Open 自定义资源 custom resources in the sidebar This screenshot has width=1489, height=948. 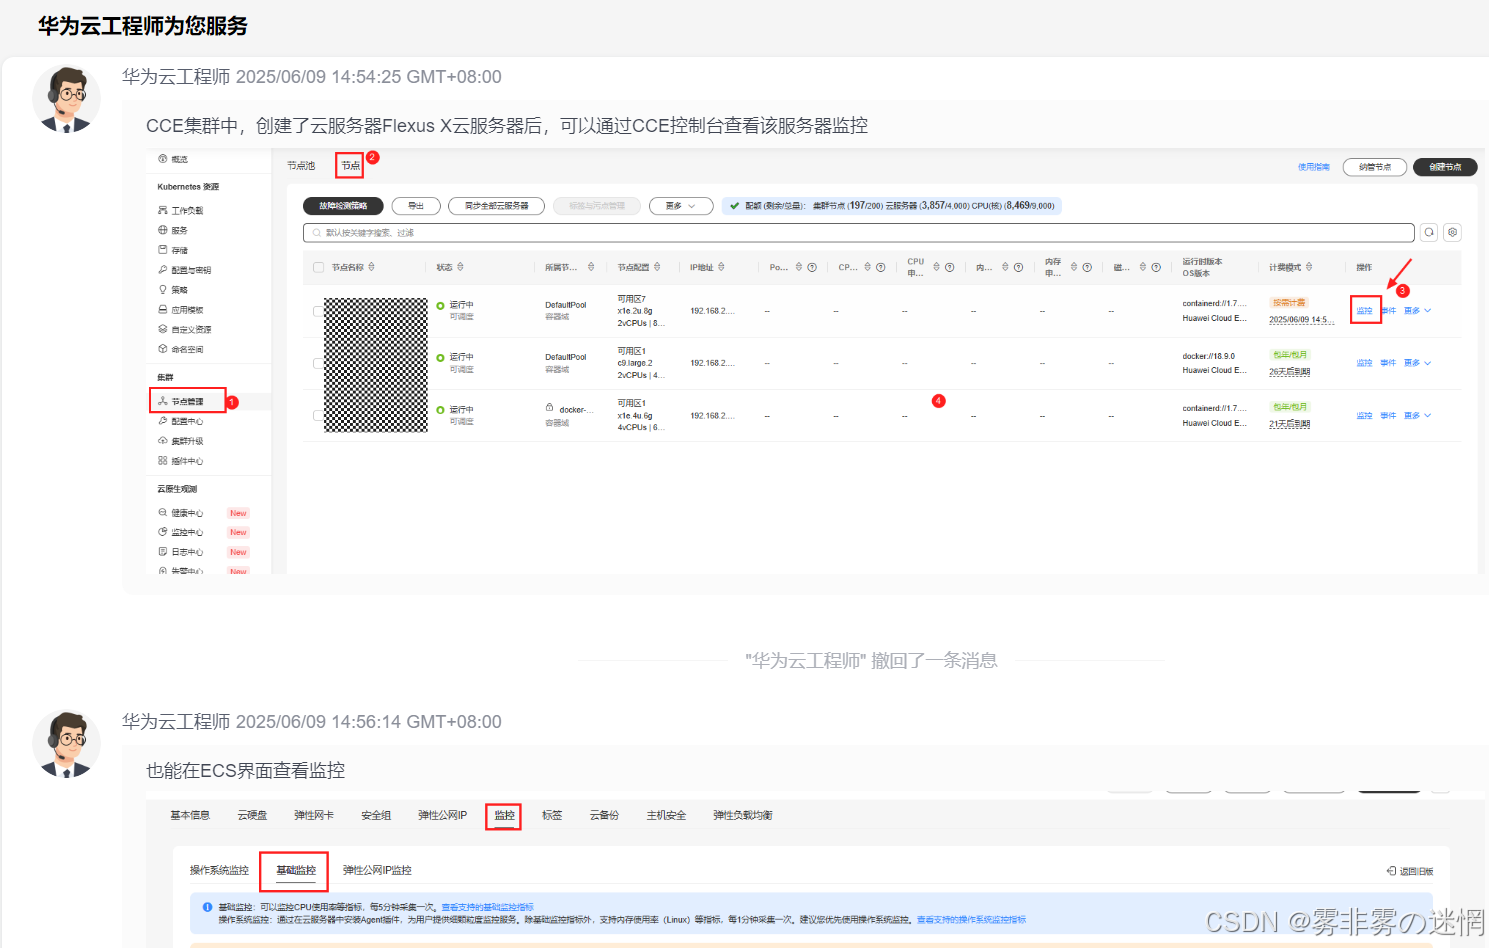(184, 329)
